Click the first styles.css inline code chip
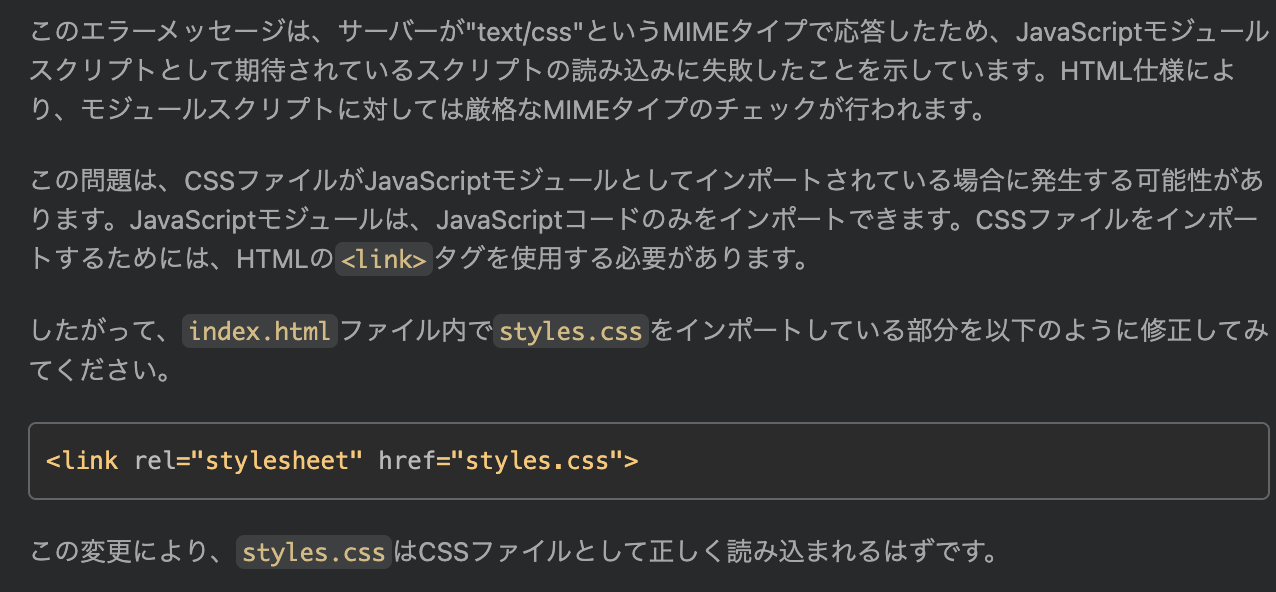Image resolution: width=1276 pixels, height=592 pixels. (x=570, y=330)
